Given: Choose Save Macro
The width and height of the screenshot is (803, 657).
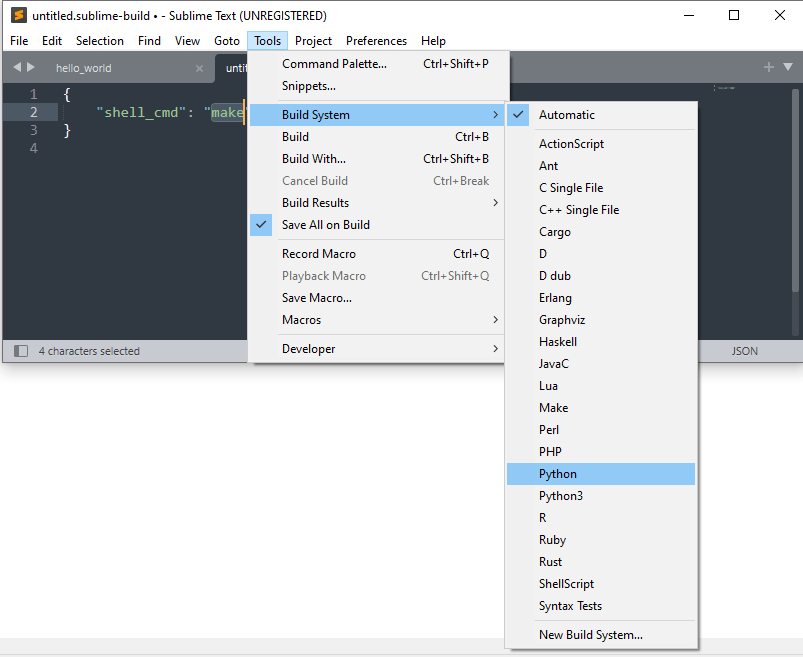Looking at the screenshot, I should click(377, 298).
